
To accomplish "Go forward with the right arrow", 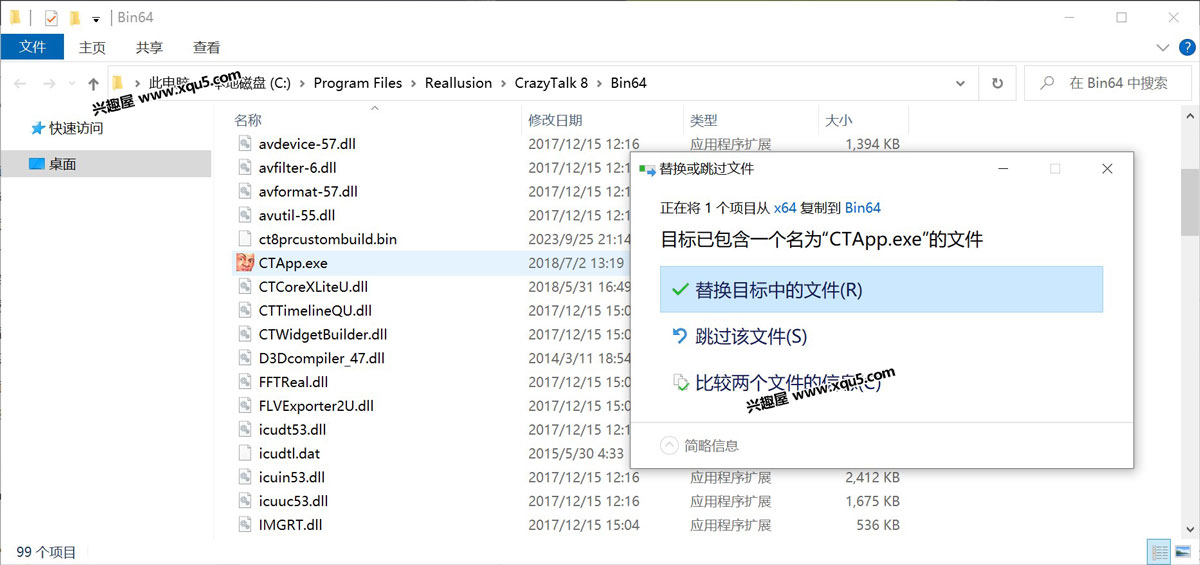I will [49, 84].
